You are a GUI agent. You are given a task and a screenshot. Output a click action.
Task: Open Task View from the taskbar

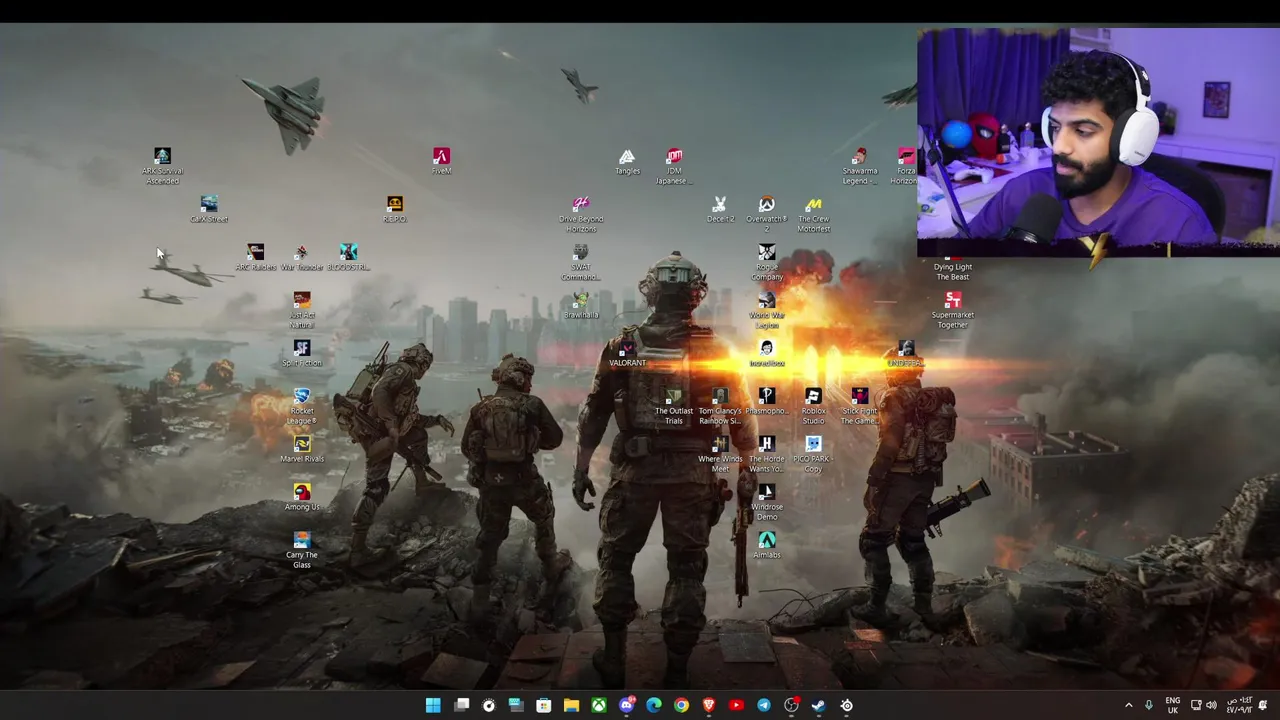point(461,705)
